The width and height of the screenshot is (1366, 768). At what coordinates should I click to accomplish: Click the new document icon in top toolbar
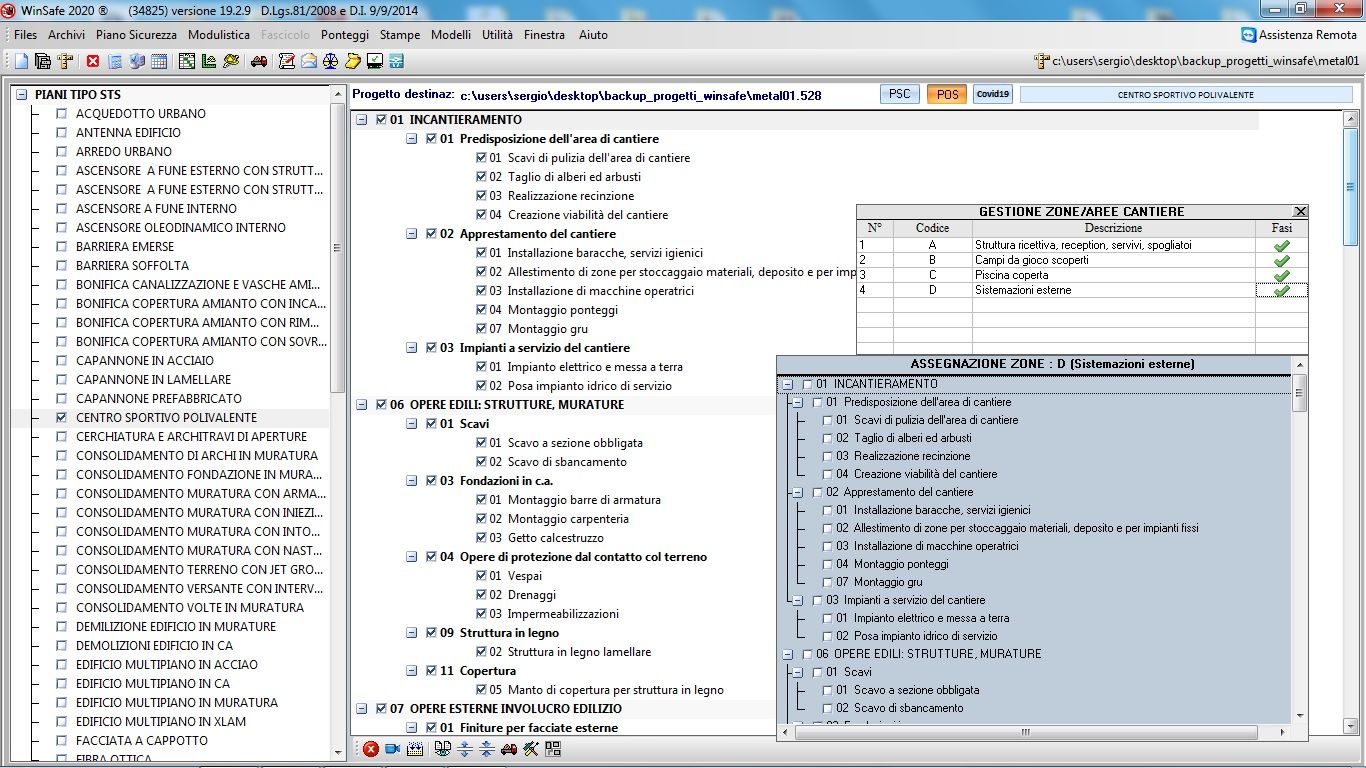click(x=21, y=61)
